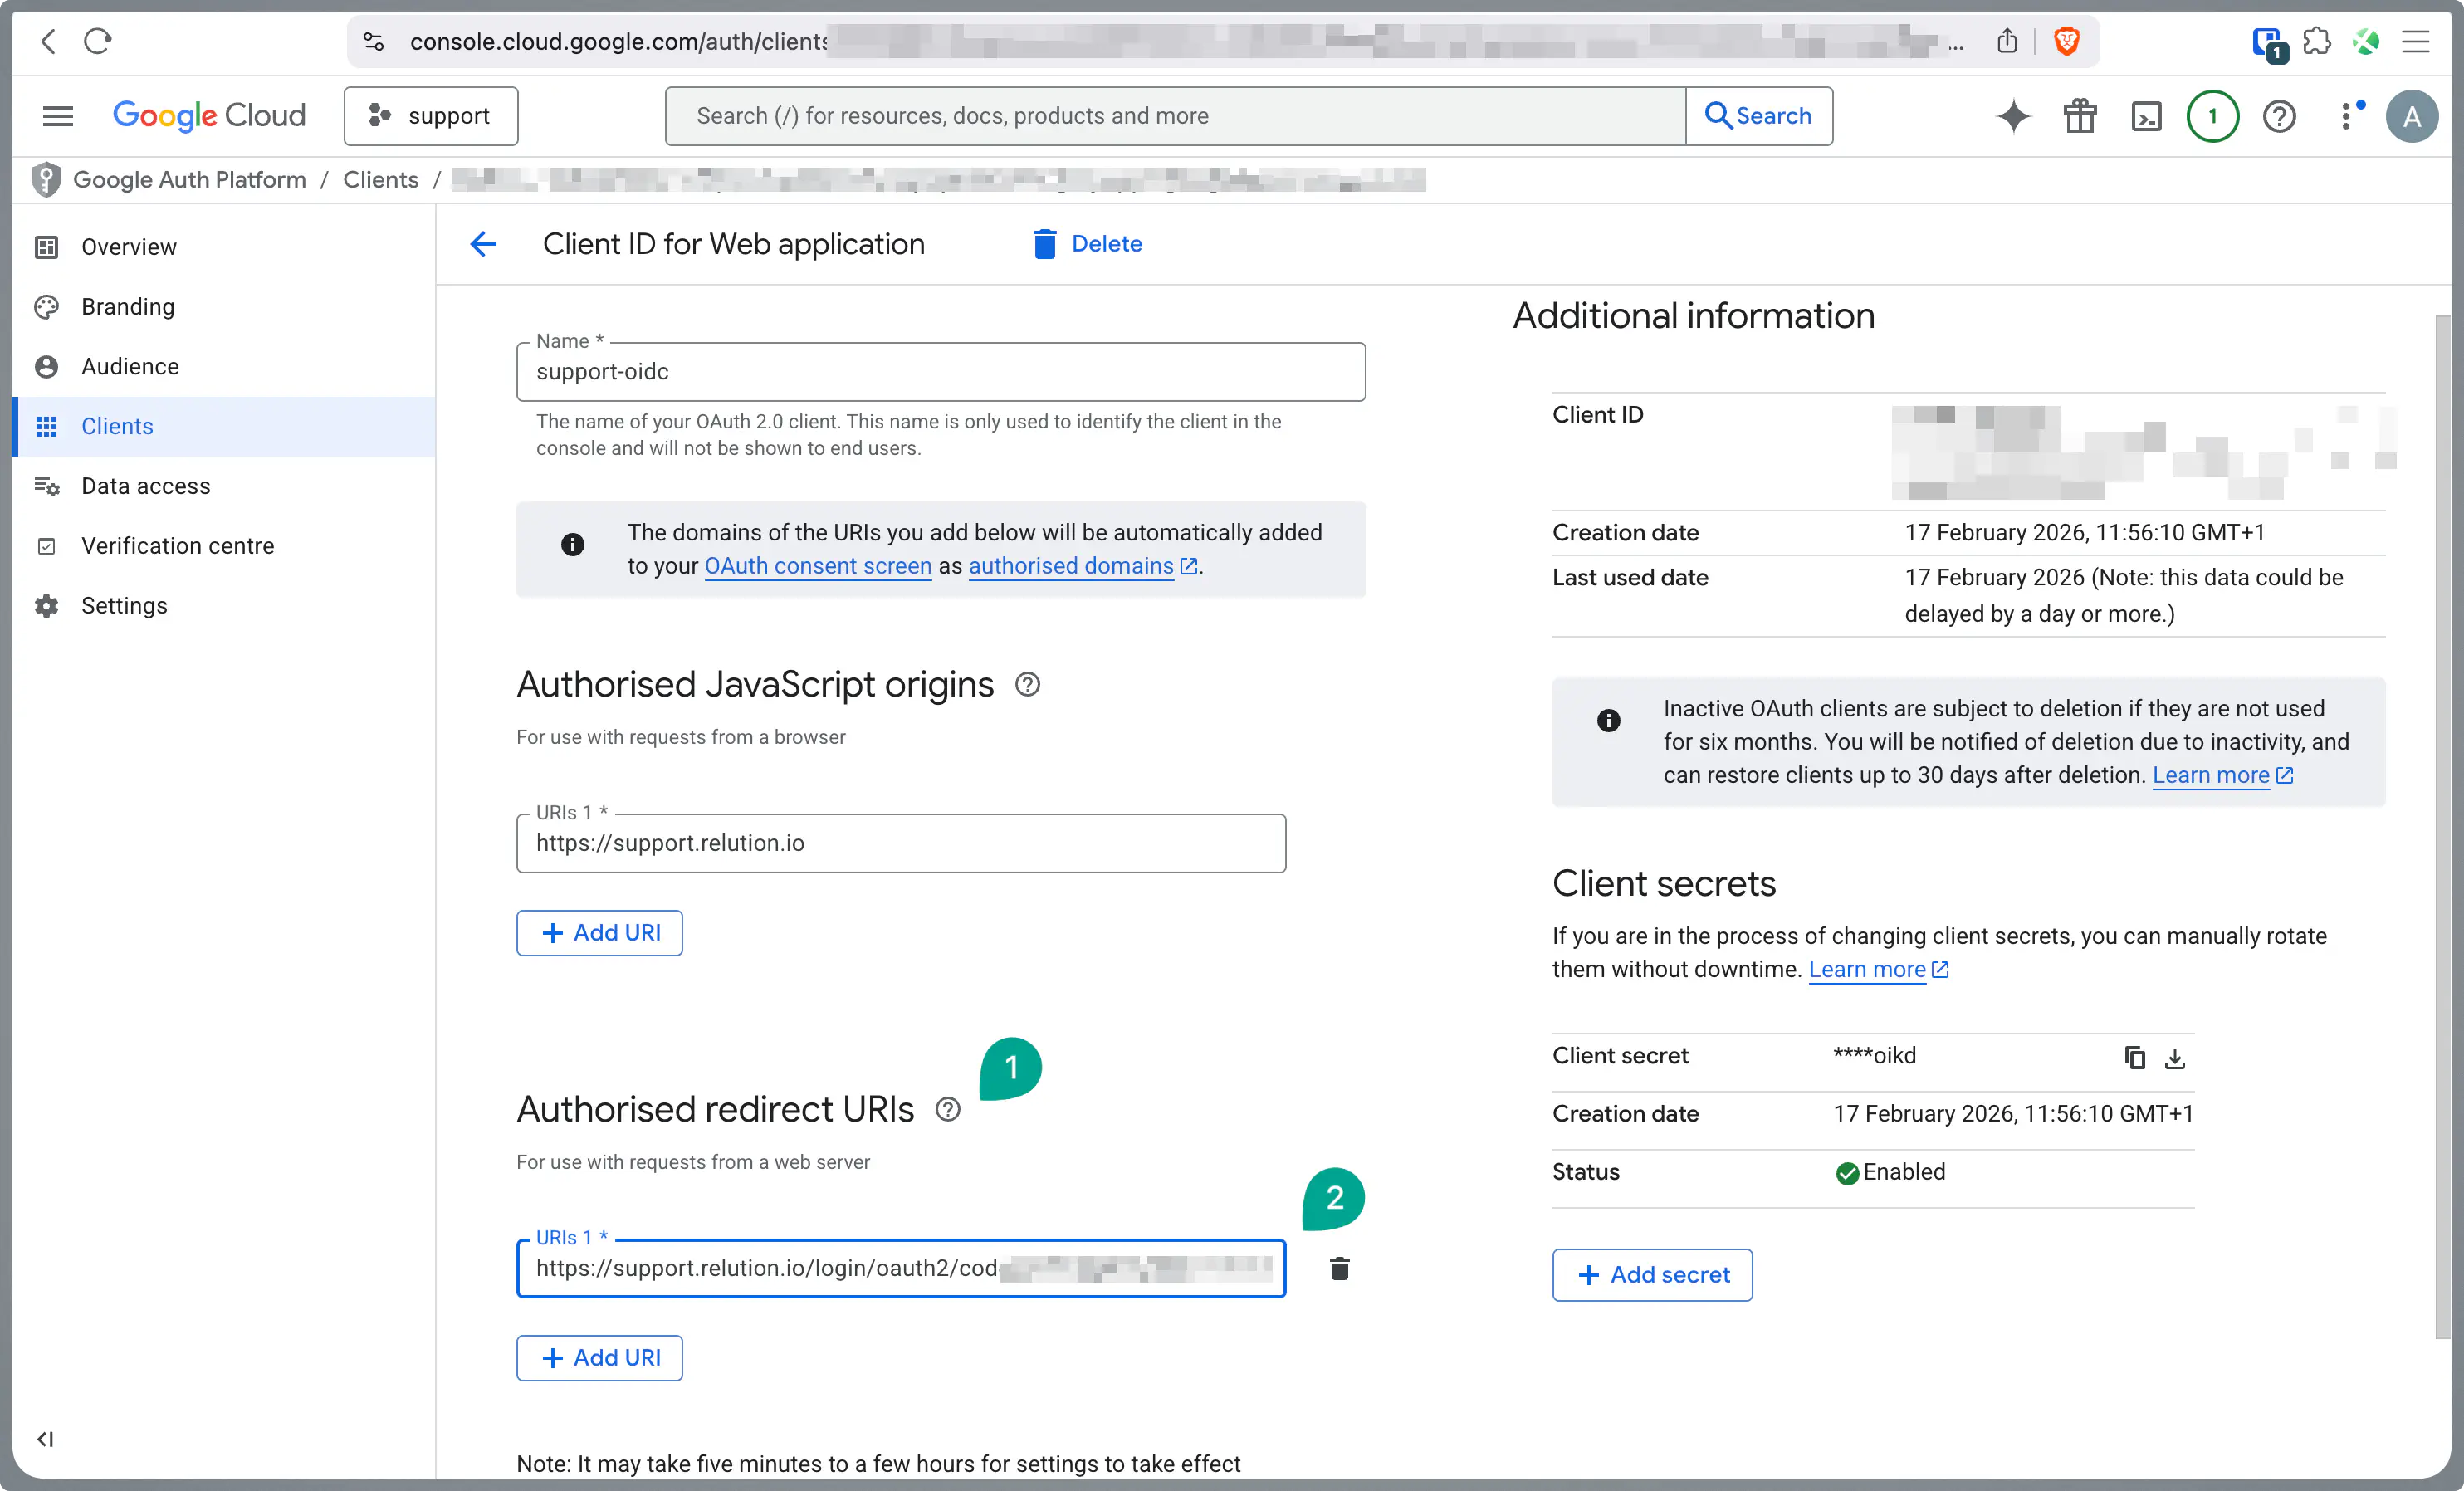Go to Data access in sidebar
2464x1491 pixels.
coord(145,486)
